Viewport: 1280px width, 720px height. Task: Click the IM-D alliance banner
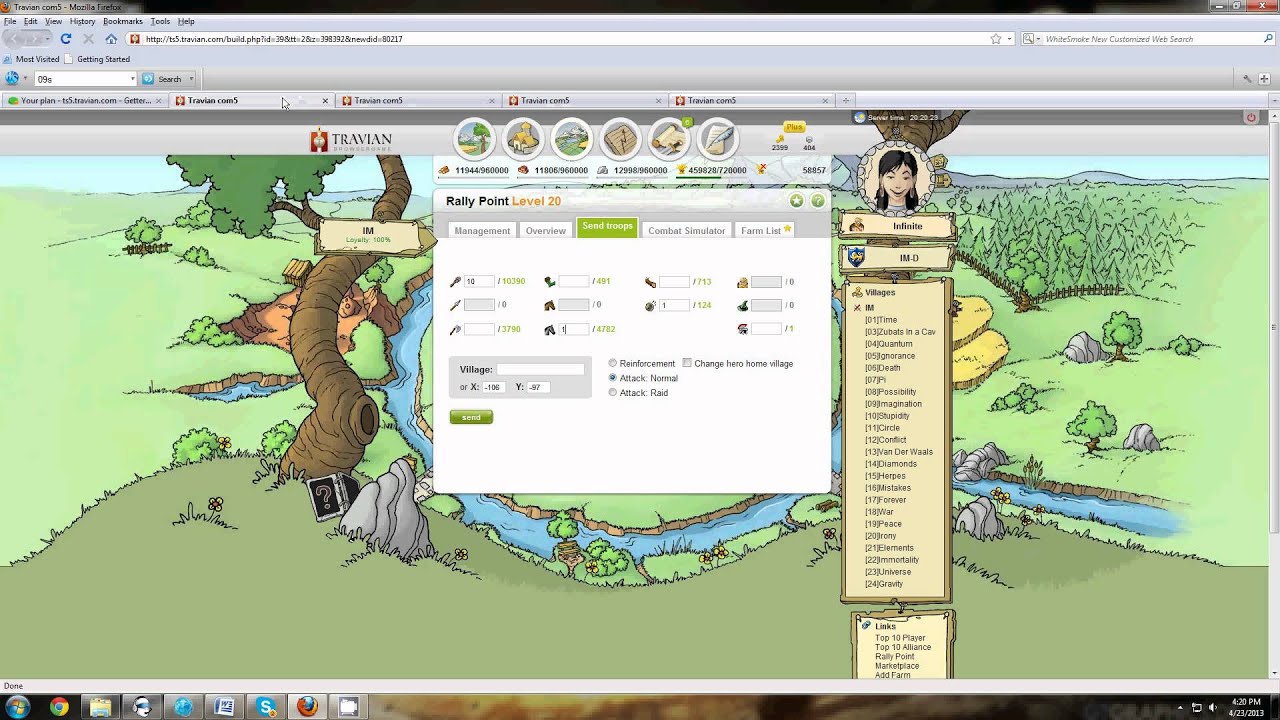click(x=897, y=258)
